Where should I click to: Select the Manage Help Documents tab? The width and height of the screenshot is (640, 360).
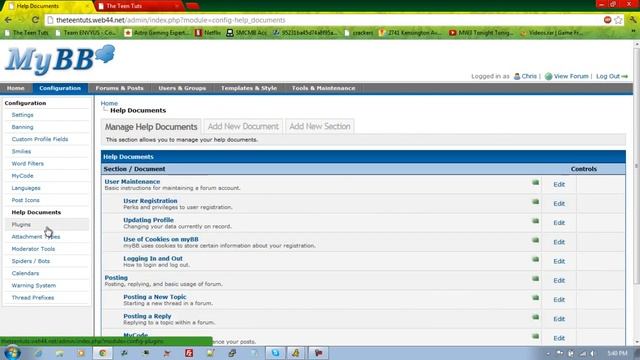(151, 127)
